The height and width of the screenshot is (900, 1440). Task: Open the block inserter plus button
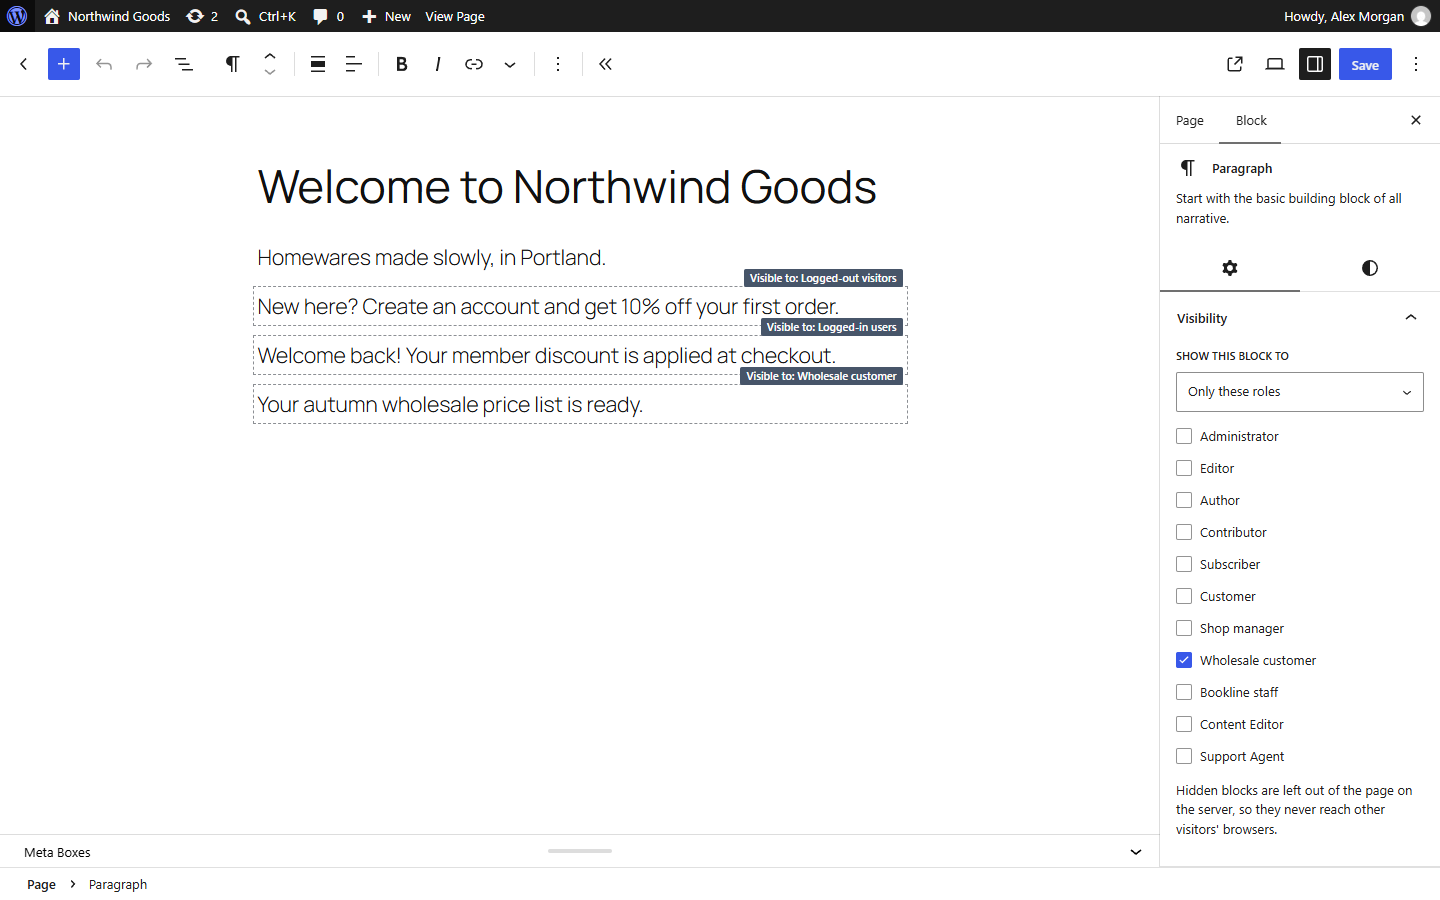tap(64, 64)
